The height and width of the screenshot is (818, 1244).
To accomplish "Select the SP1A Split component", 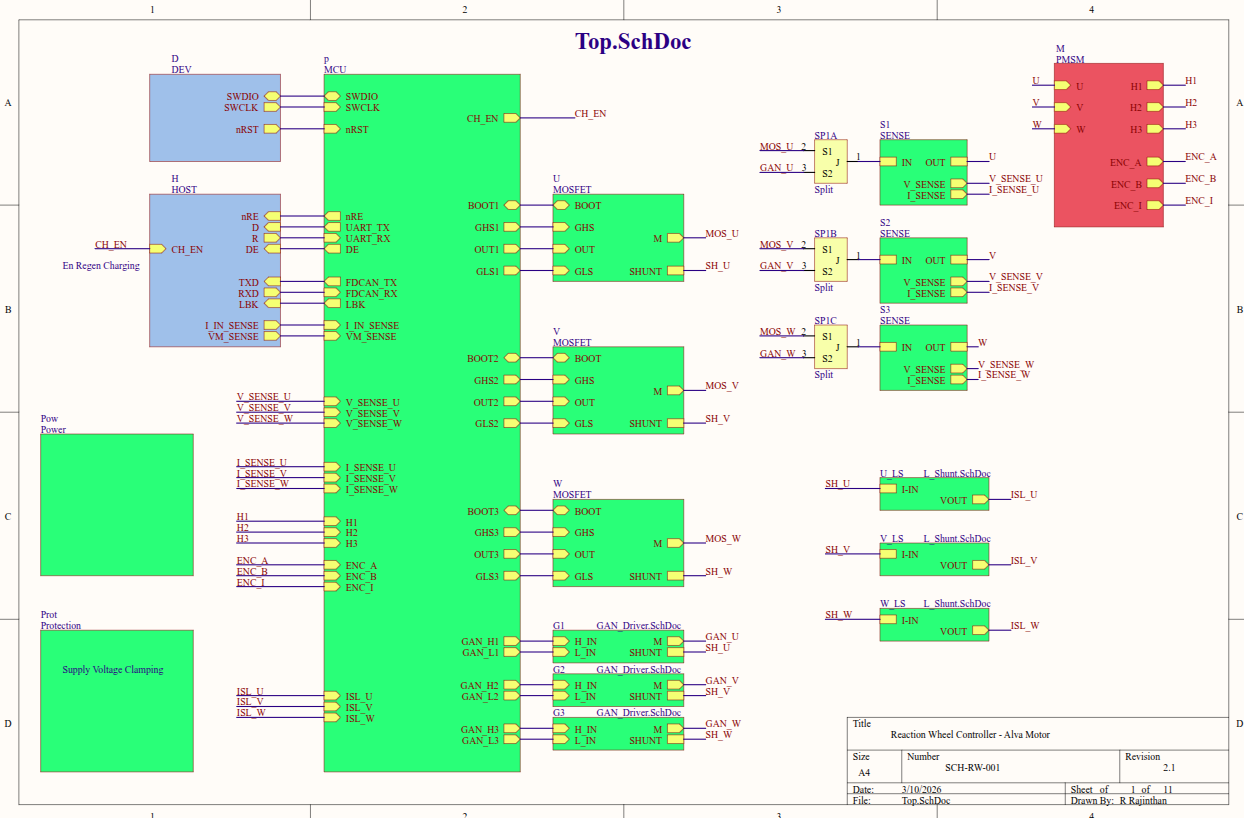I will 830,162.
